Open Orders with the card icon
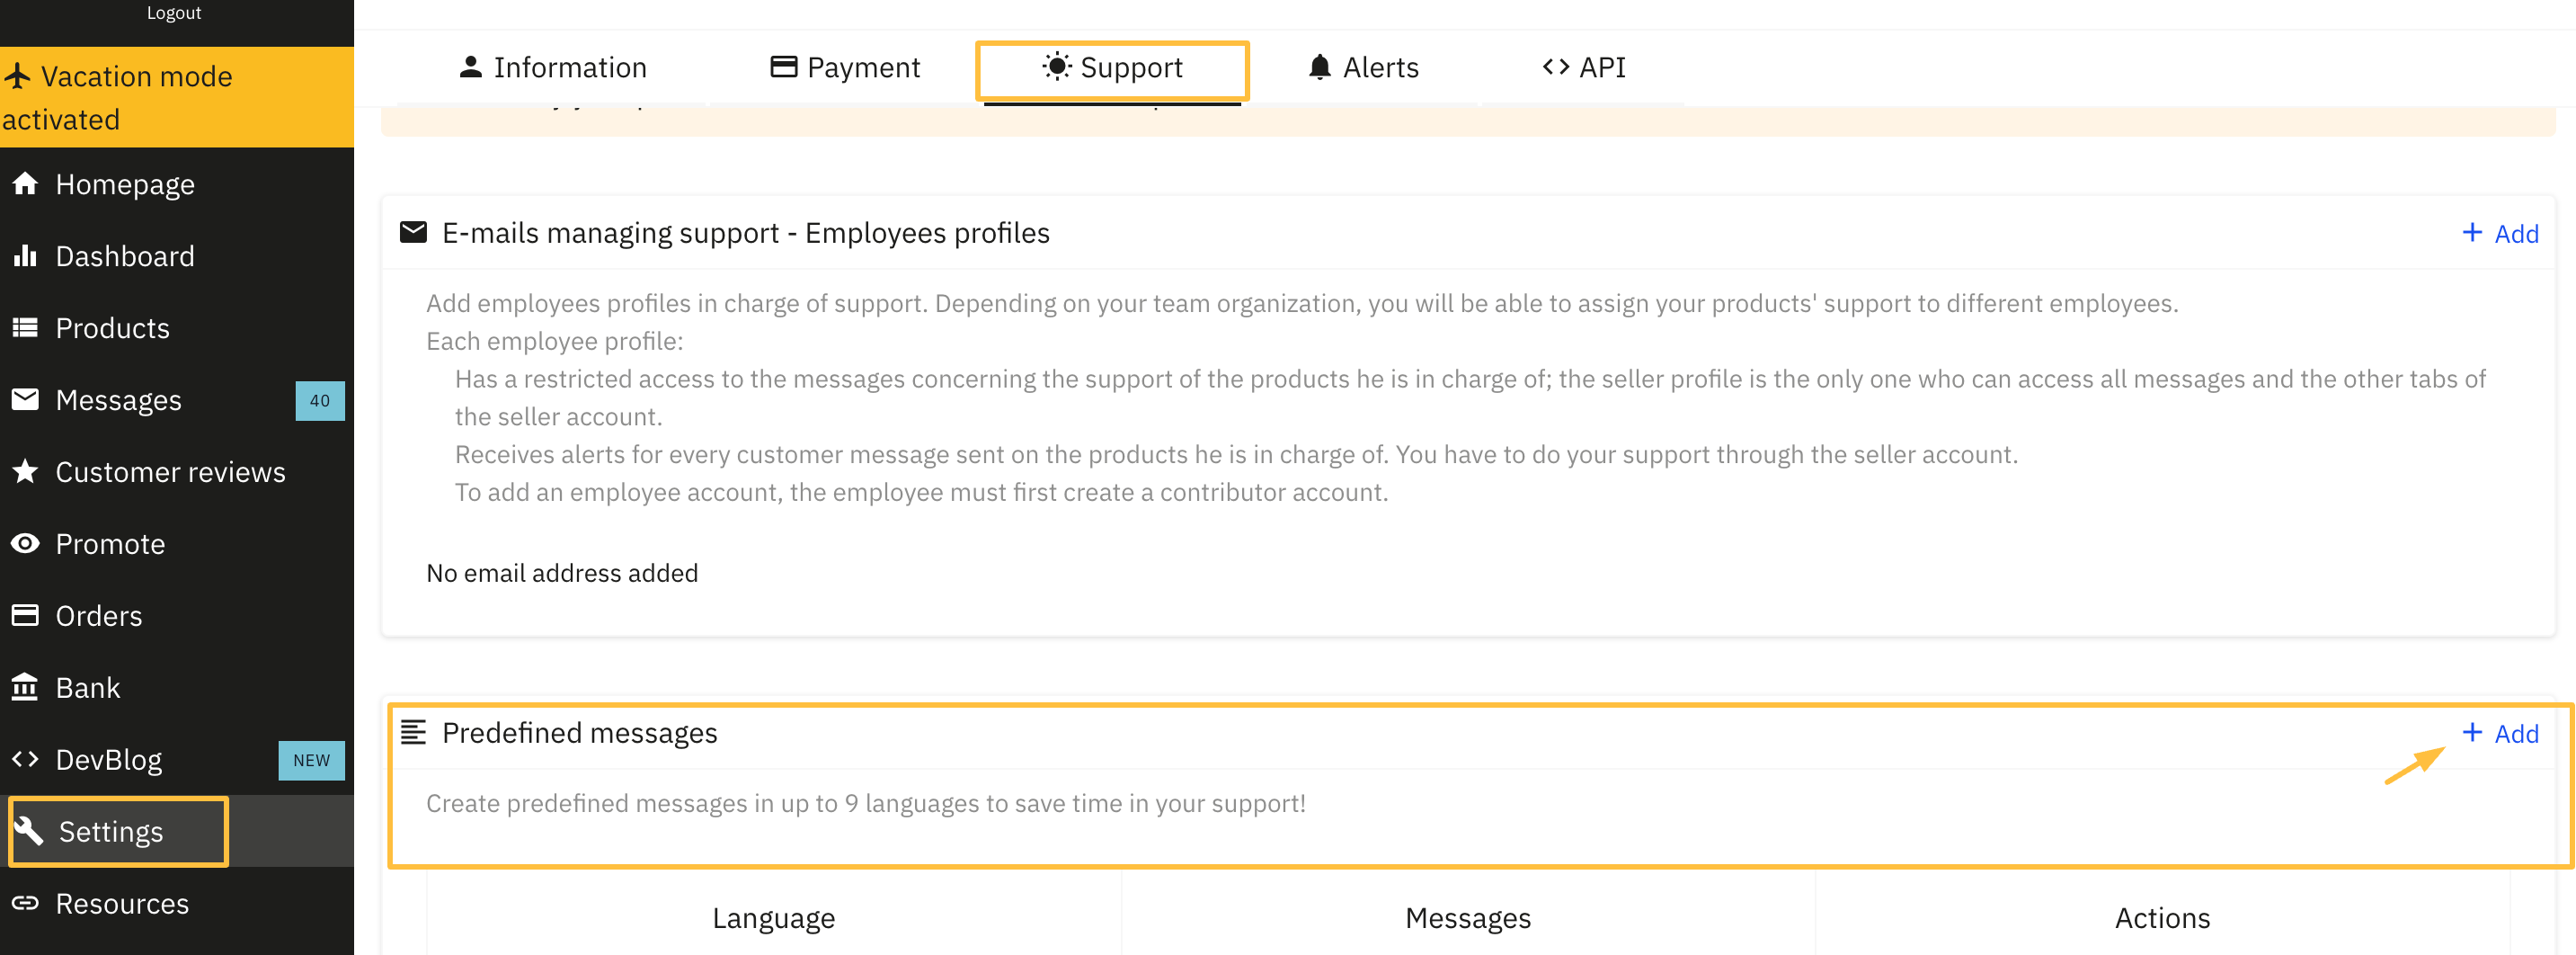The image size is (2576, 955). [x=25, y=615]
